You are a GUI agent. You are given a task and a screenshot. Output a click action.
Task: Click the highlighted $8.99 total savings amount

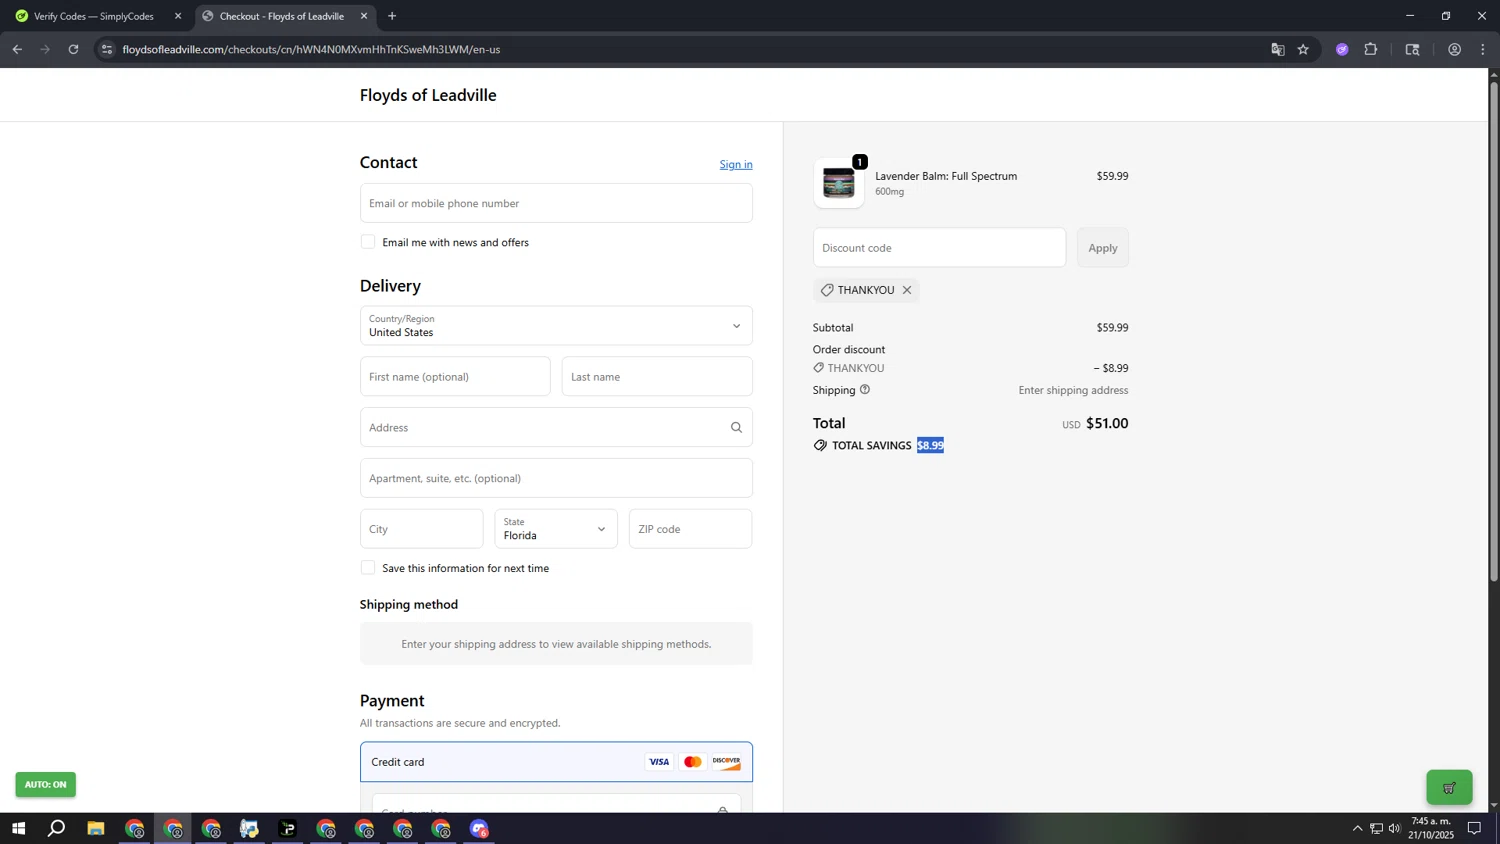pyautogui.click(x=930, y=446)
